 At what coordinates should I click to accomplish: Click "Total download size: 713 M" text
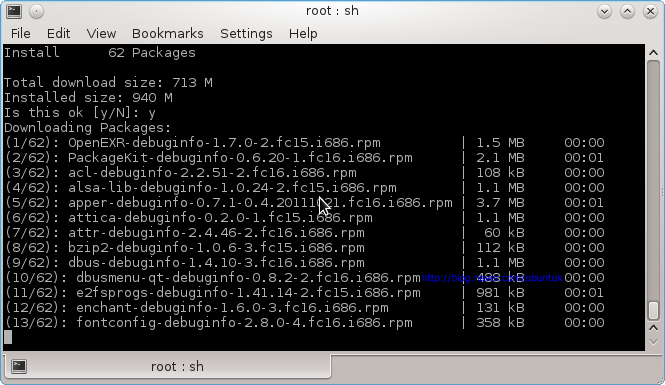click(108, 83)
